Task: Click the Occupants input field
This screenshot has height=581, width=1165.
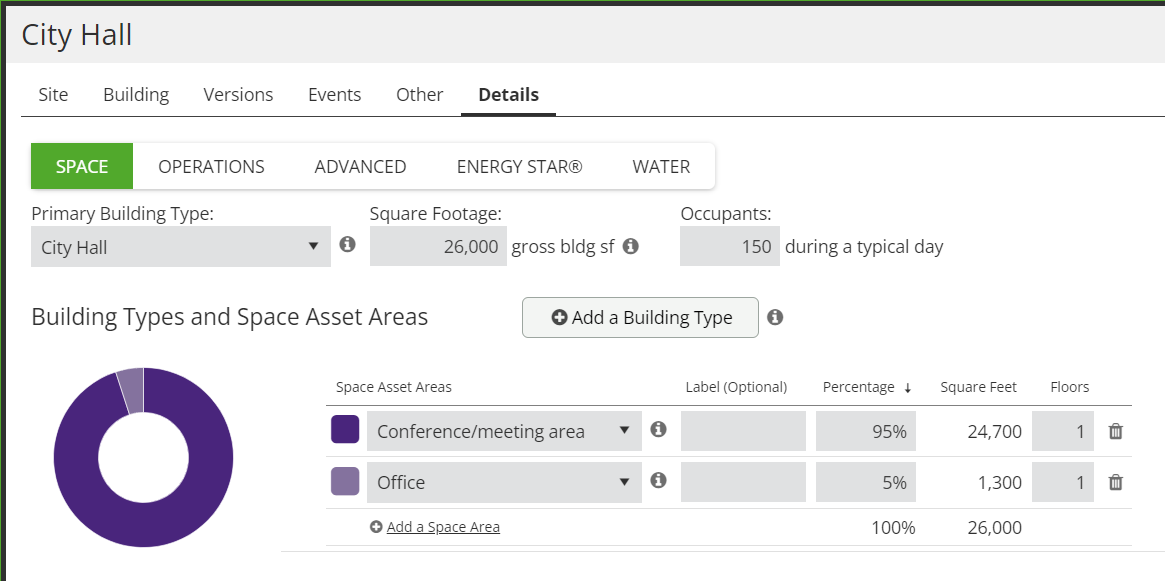Action: pyautogui.click(x=729, y=246)
